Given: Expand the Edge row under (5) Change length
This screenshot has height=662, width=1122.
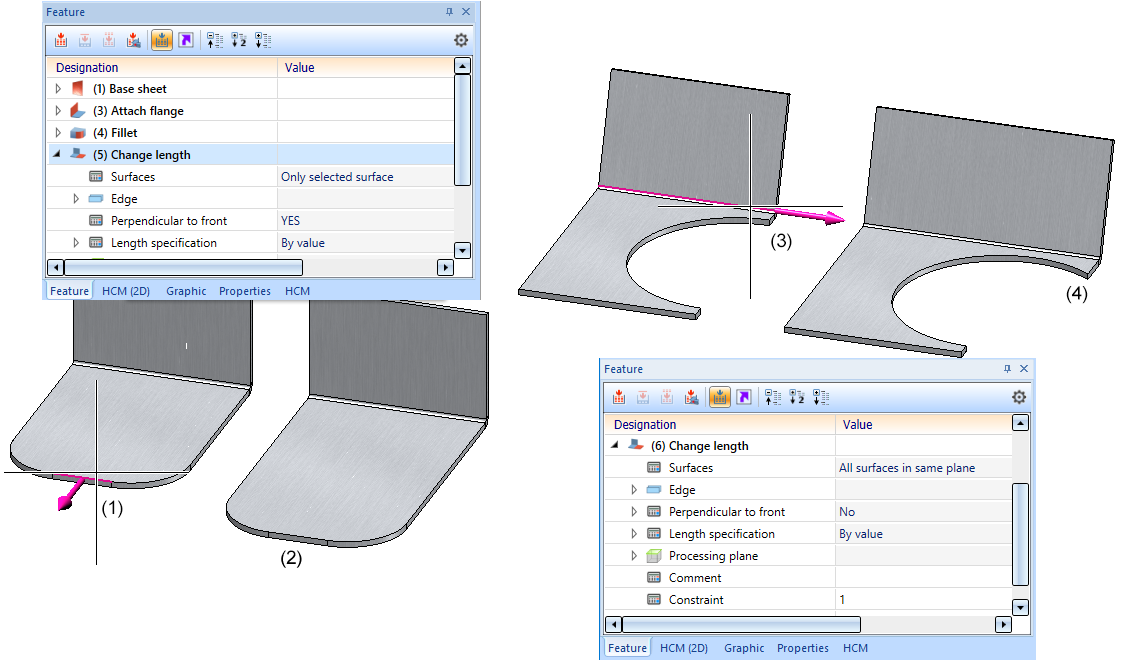Looking at the screenshot, I should coord(76,199).
